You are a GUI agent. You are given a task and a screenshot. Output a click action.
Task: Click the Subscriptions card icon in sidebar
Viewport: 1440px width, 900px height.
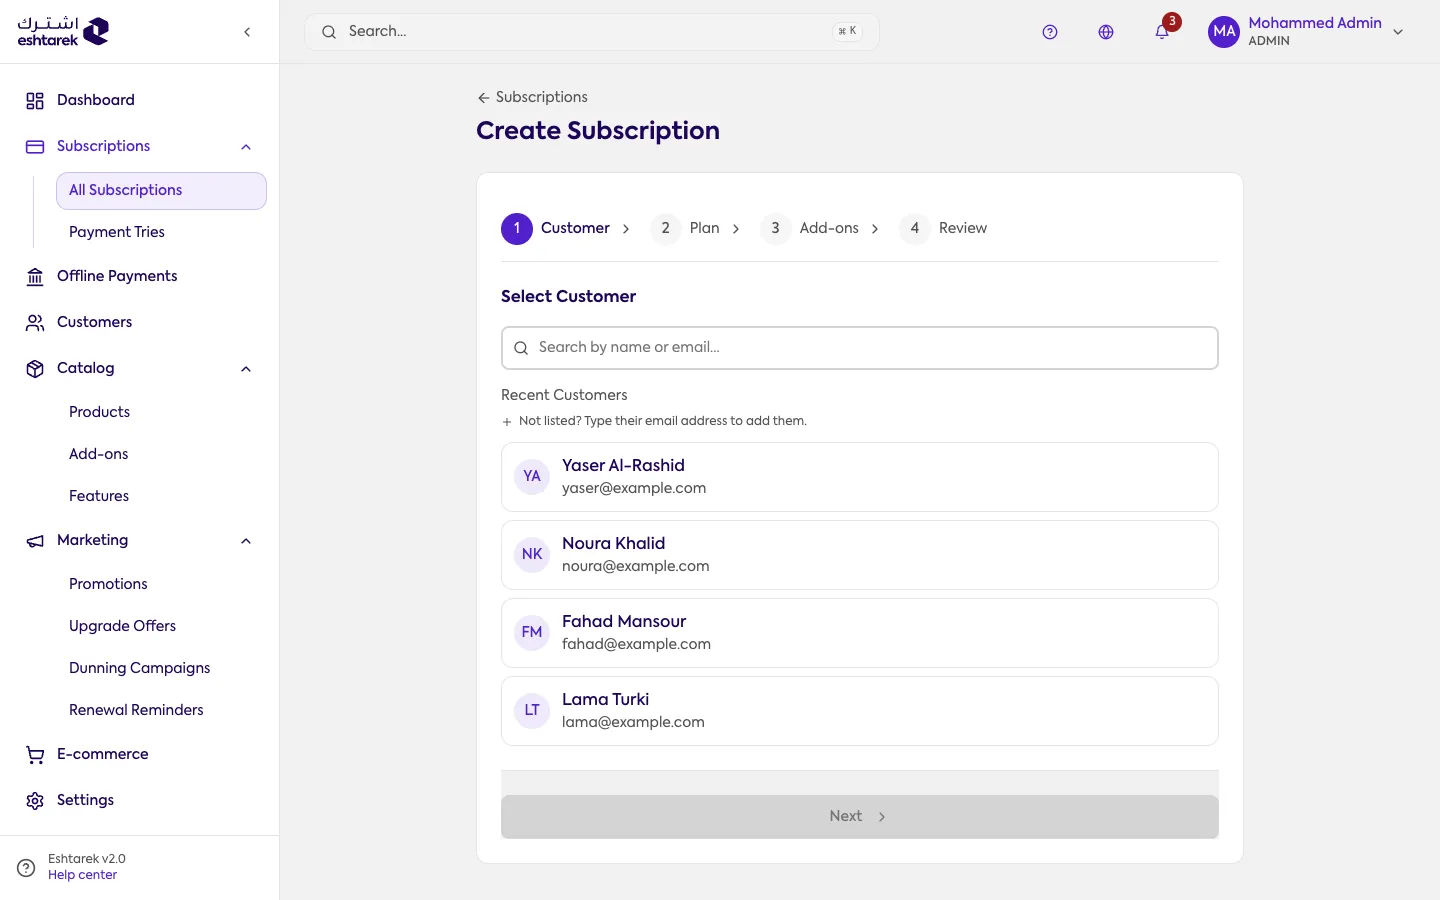pos(35,147)
